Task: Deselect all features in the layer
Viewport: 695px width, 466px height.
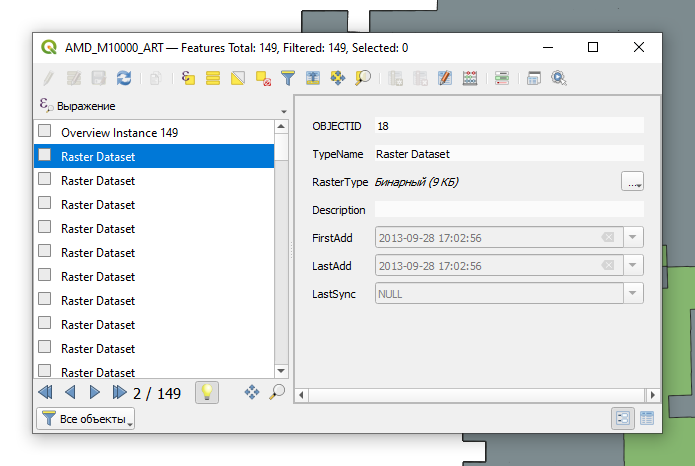Action: (263, 78)
